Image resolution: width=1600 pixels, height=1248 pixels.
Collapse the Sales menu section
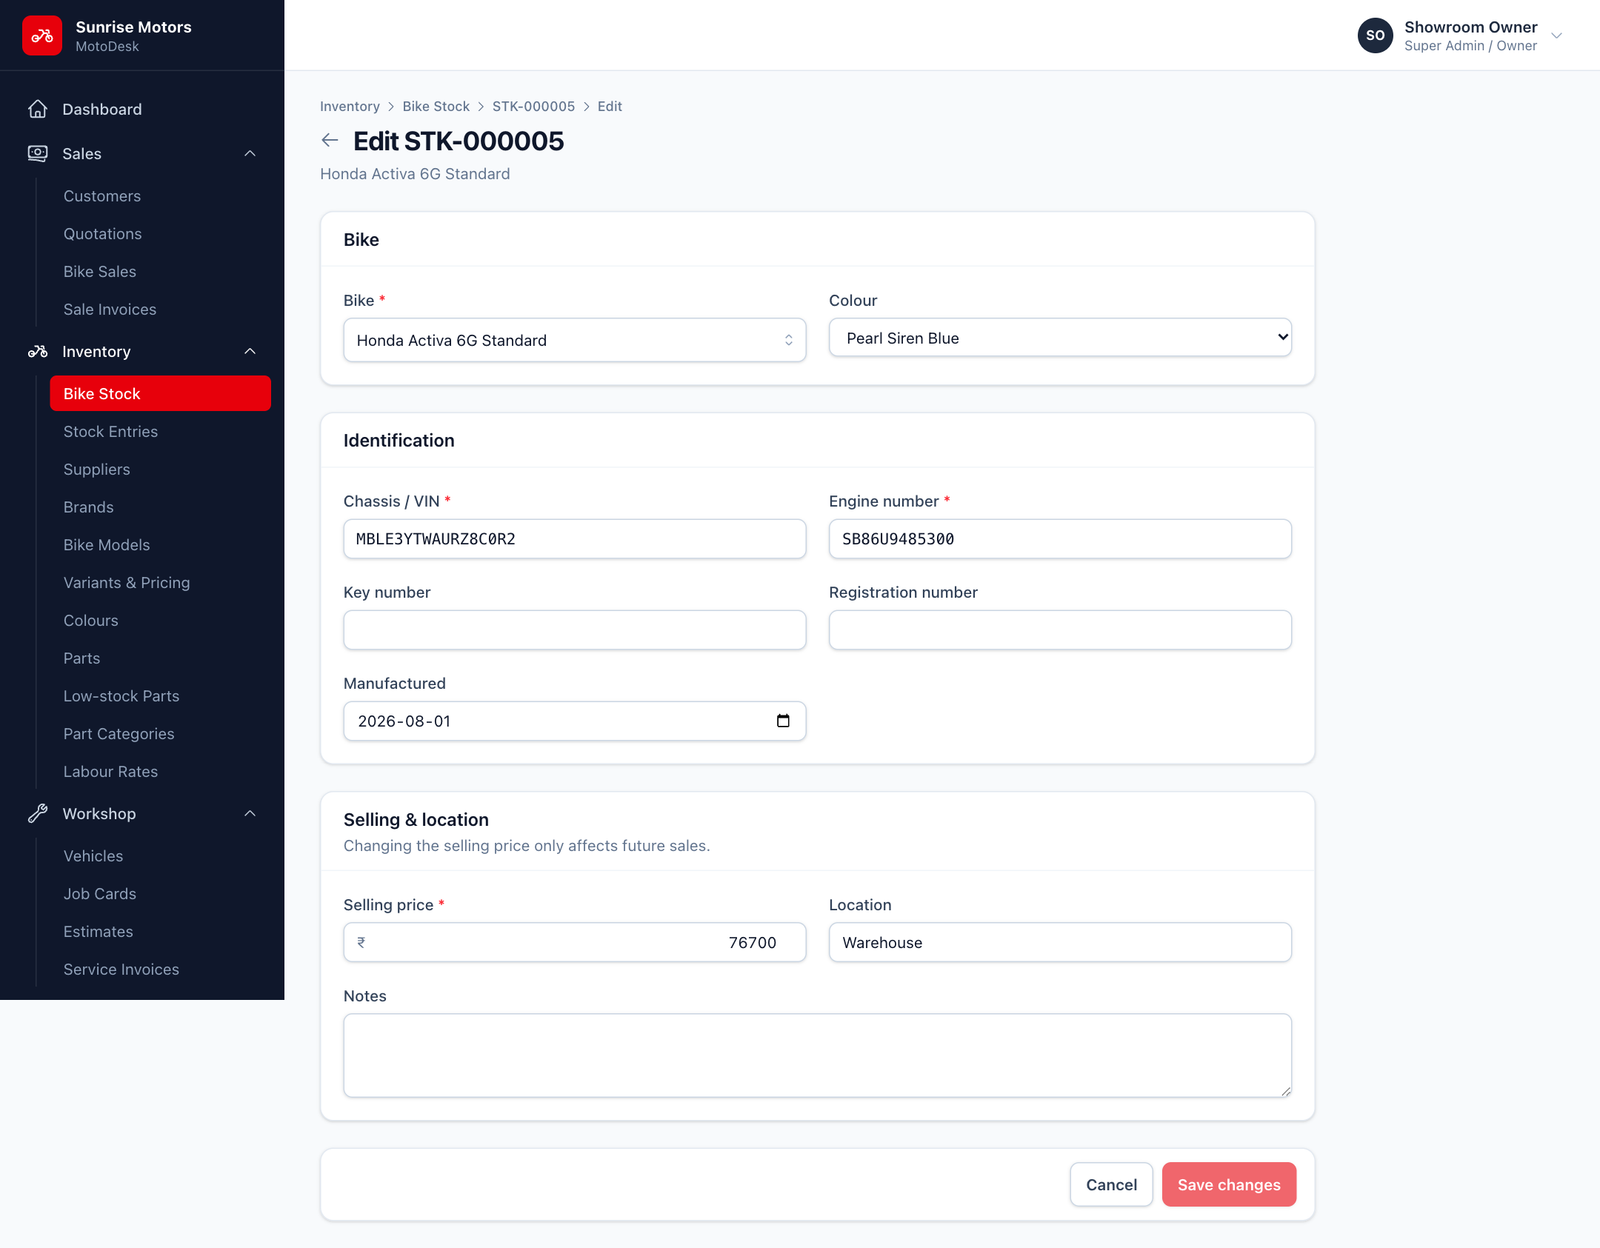[x=250, y=153]
